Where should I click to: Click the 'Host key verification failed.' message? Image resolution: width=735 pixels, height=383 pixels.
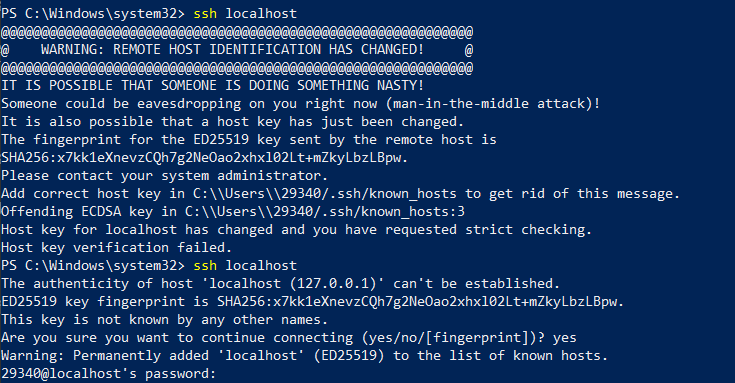coord(116,248)
